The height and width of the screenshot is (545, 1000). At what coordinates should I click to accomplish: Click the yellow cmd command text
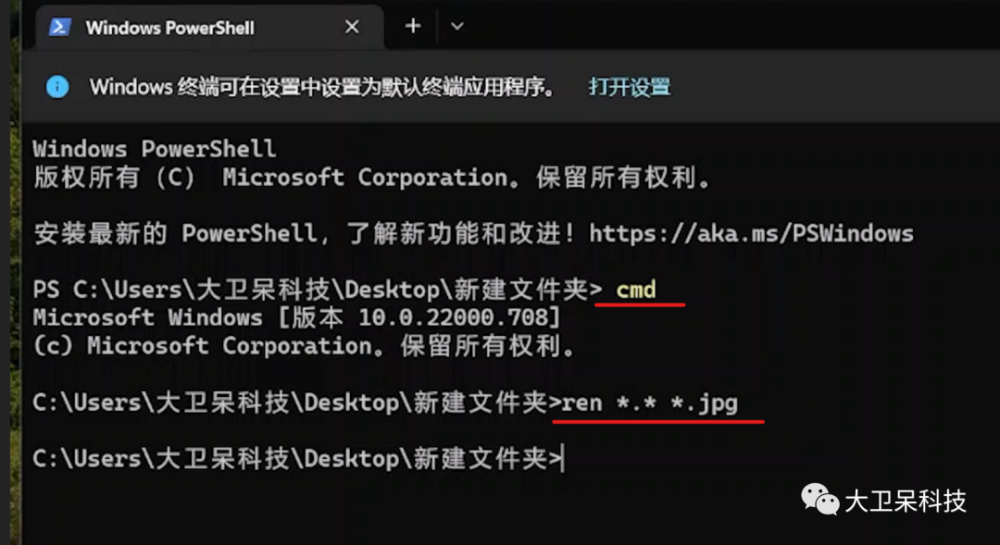(636, 289)
